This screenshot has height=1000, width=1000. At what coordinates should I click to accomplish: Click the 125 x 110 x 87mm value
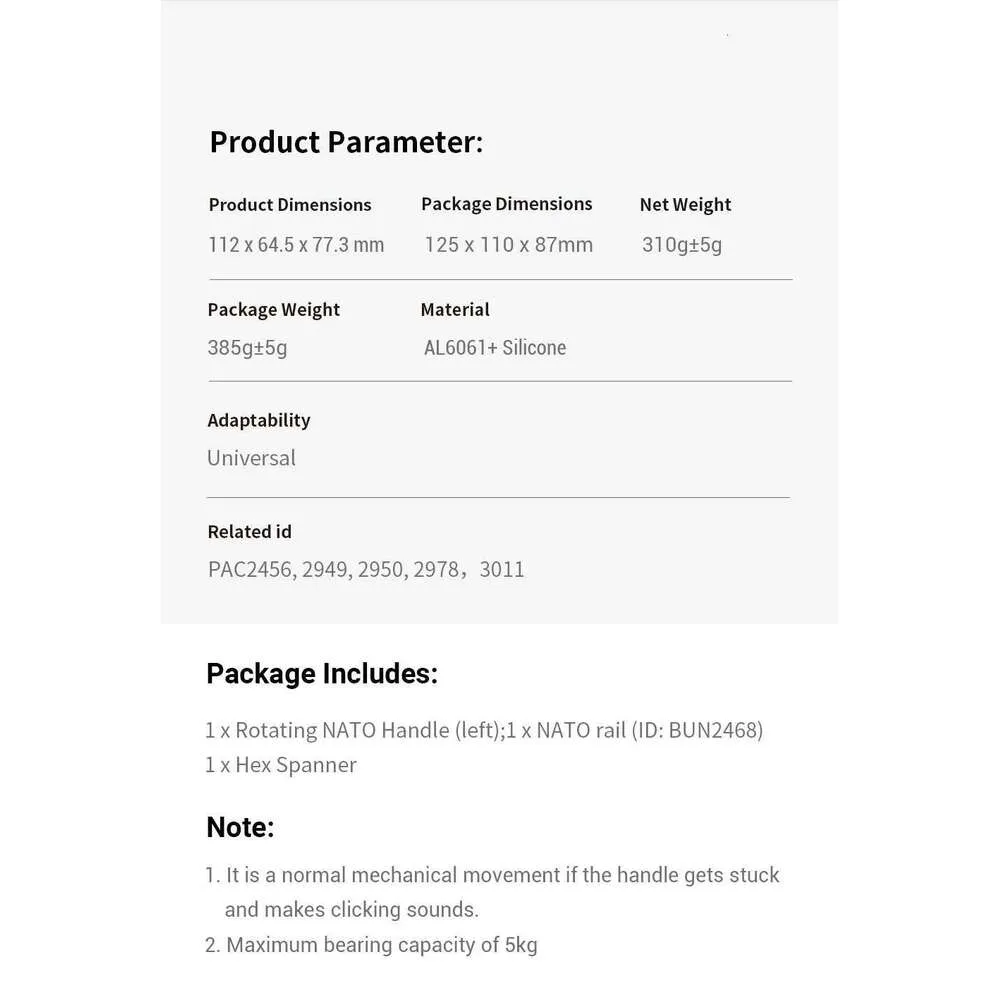coord(509,245)
